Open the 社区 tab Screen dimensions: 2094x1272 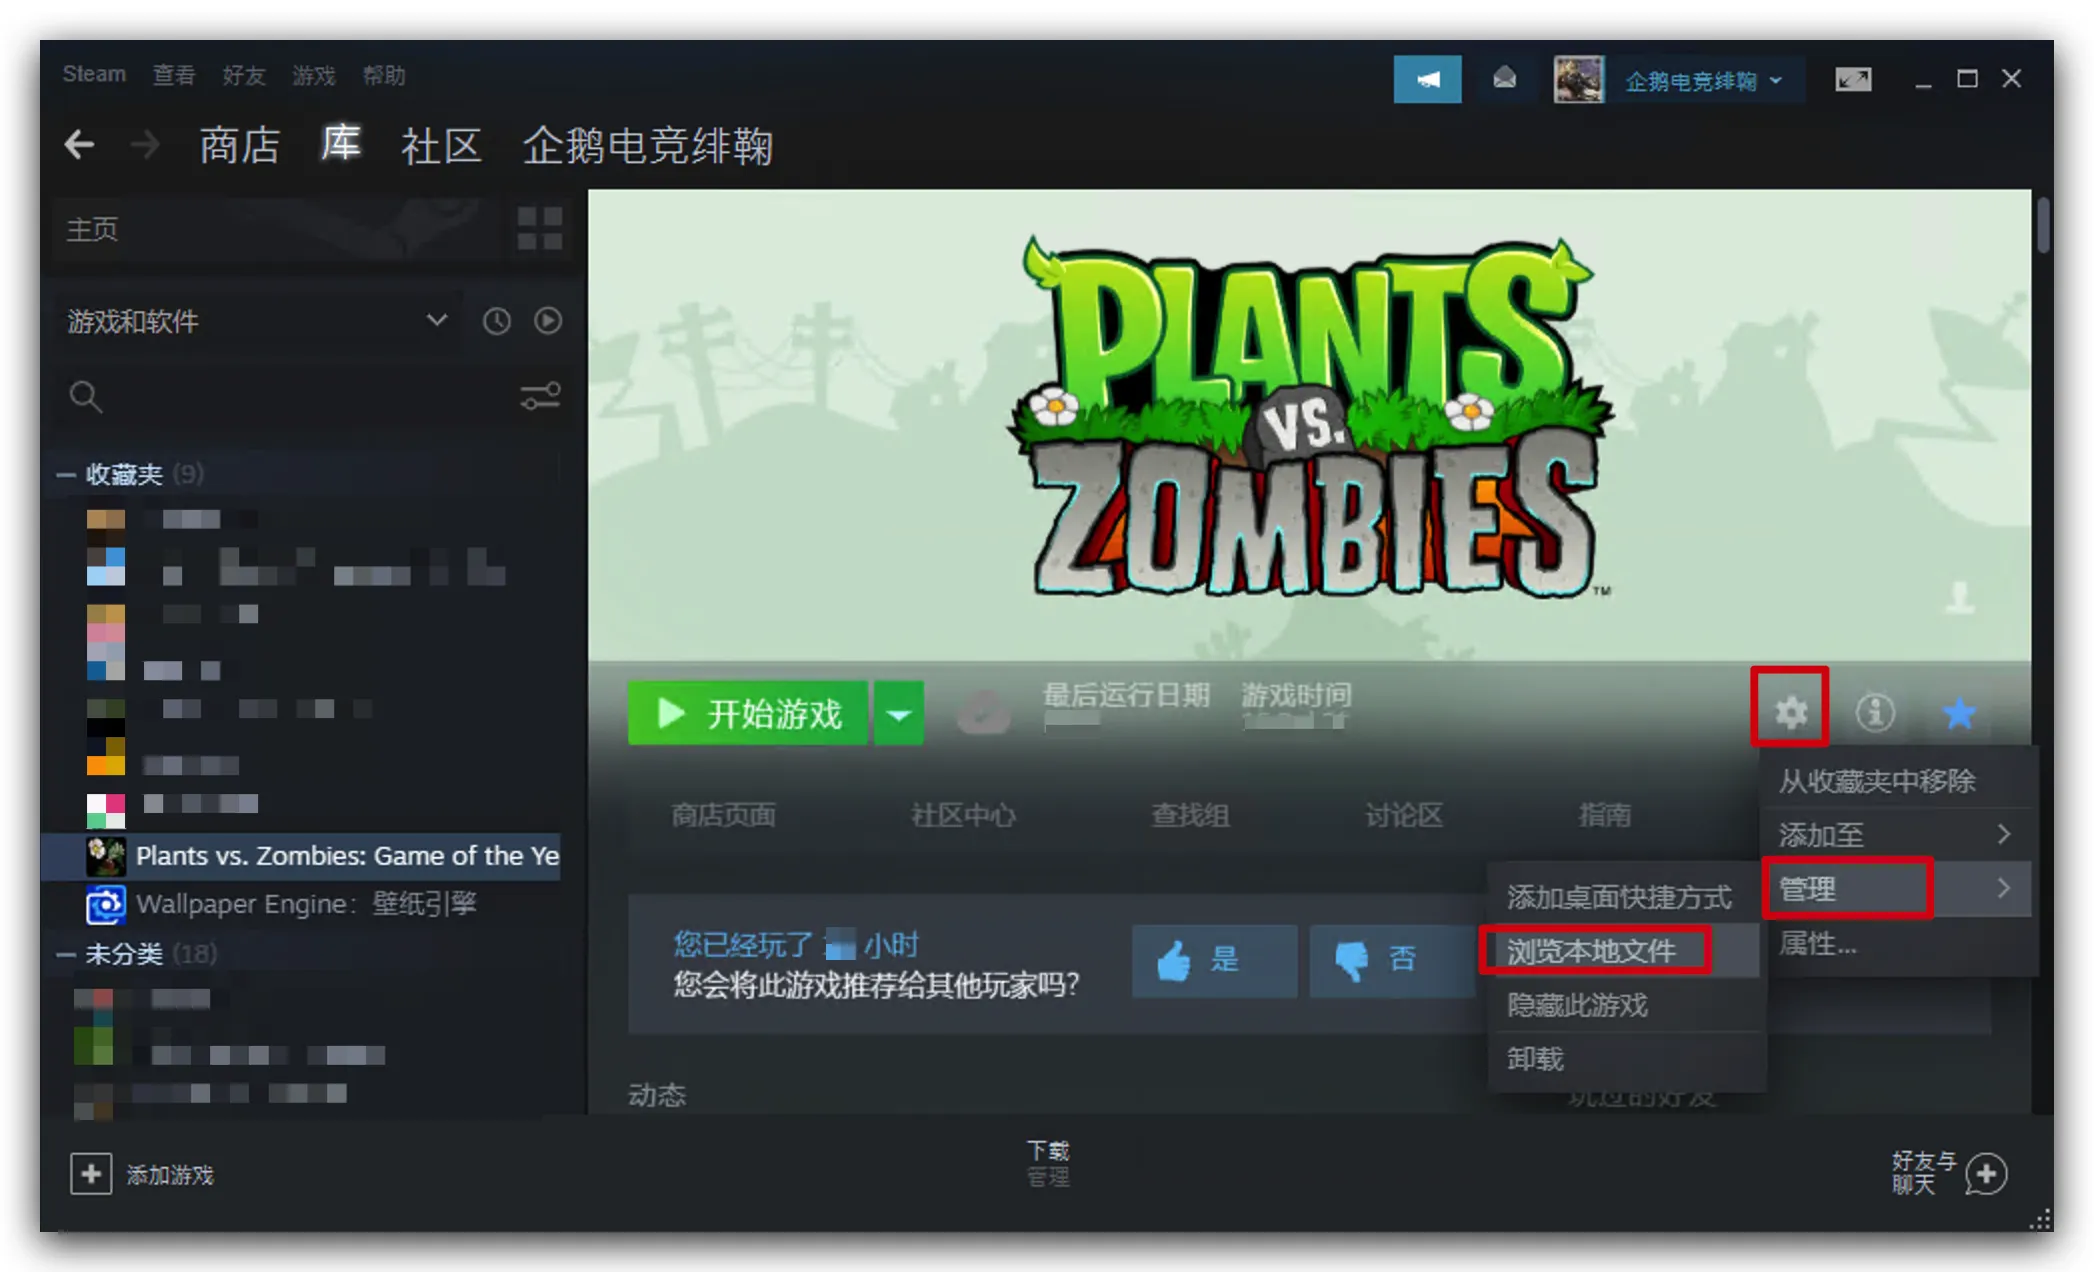tap(441, 146)
